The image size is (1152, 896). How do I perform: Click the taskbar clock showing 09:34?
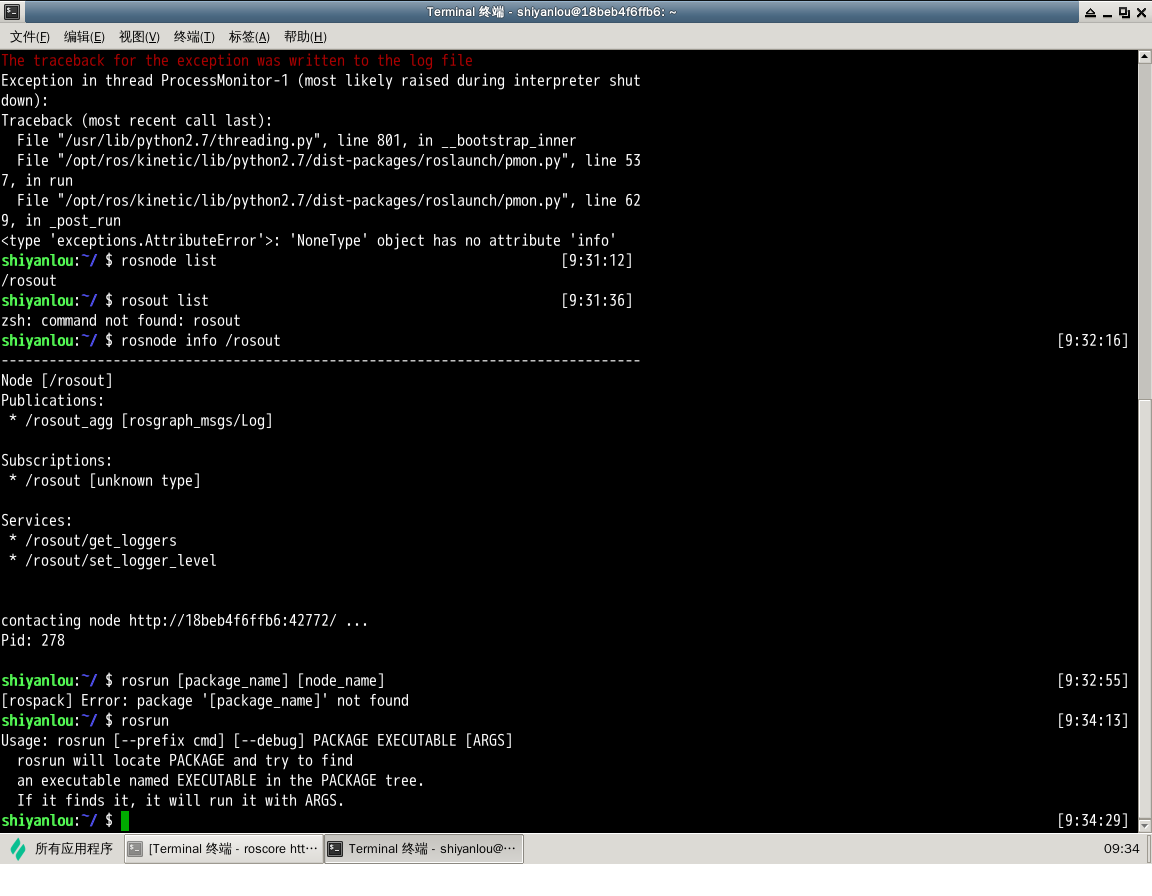pos(1121,849)
